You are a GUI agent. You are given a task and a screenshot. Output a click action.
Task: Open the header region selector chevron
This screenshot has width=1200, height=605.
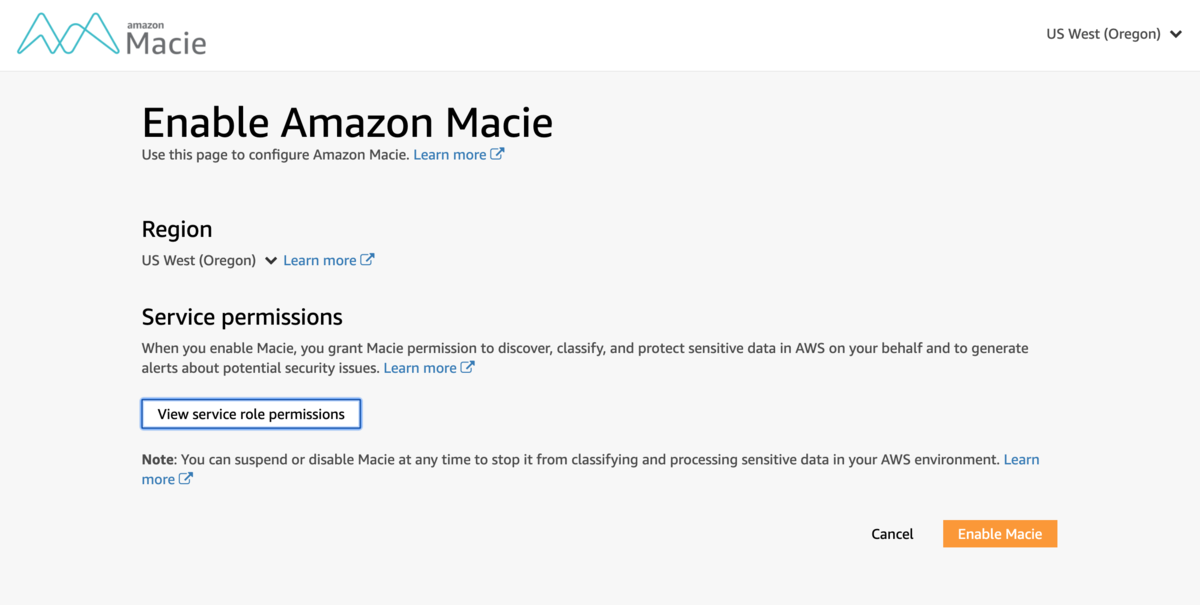[1176, 35]
